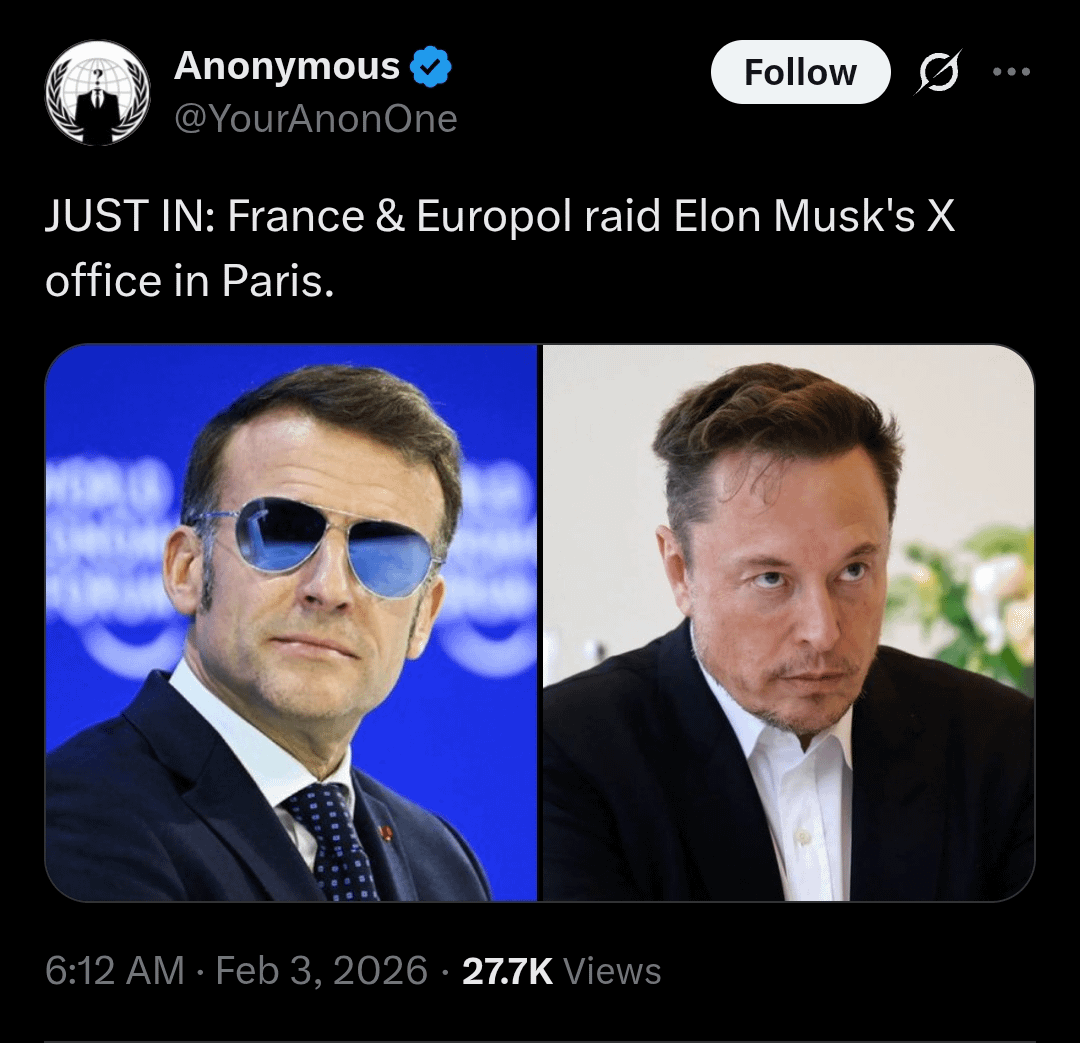Screen dimensions: 1080x1043
Task: Click the blue verified checkmark badge
Action: click(x=432, y=67)
